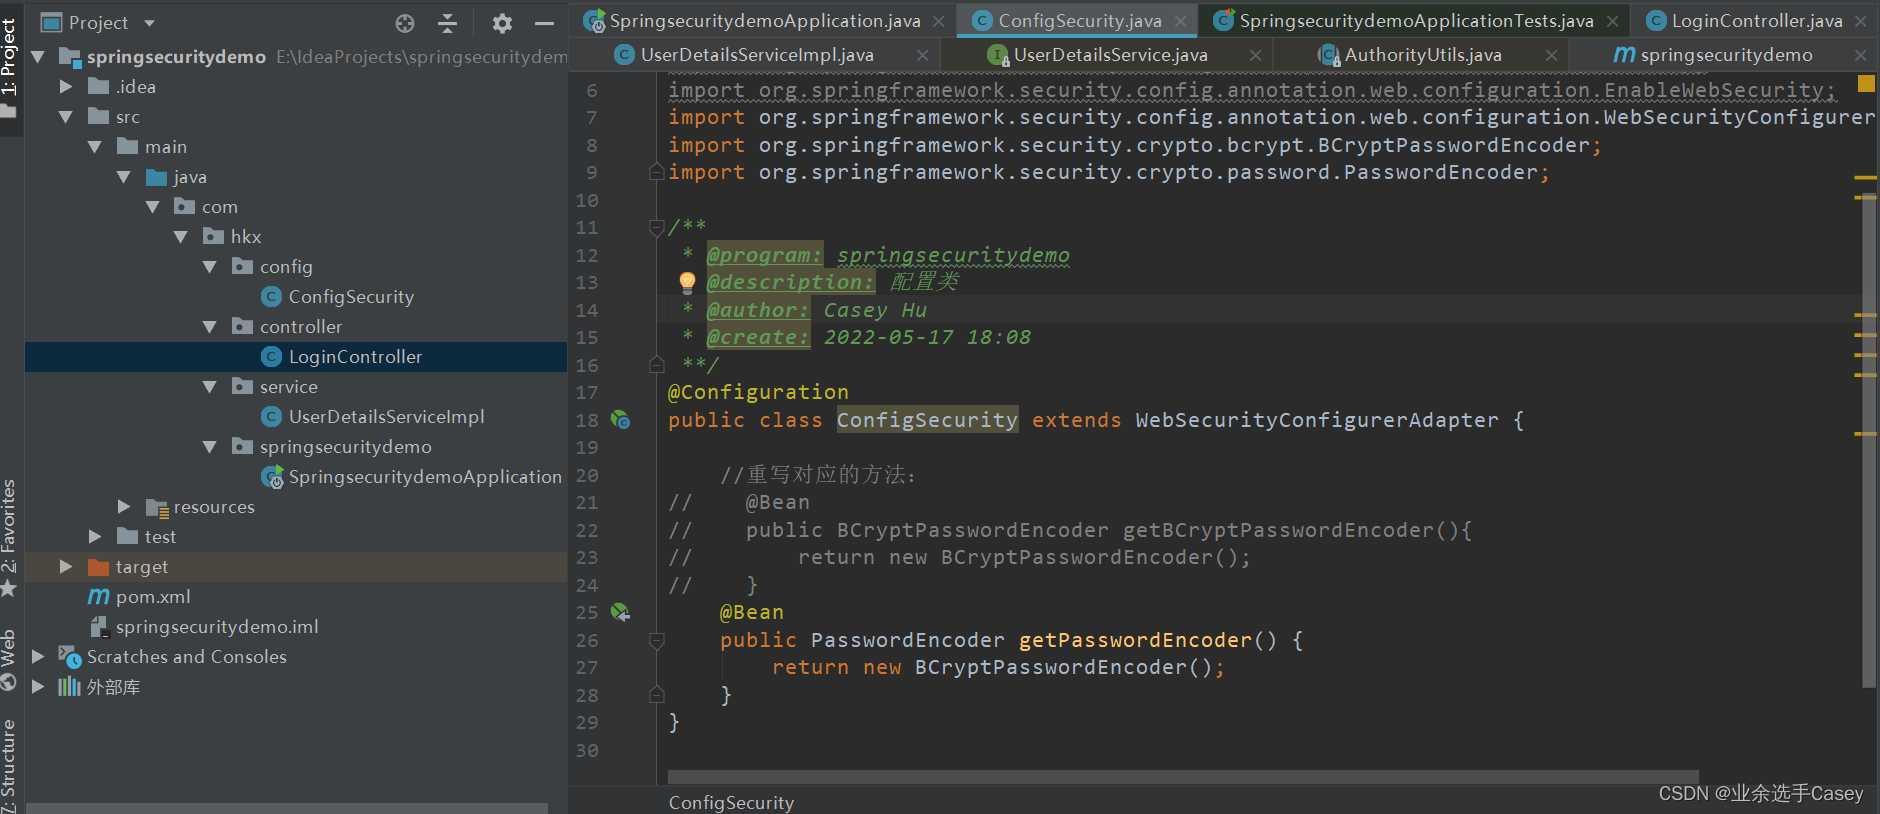Click the editor horizontal scrollbar
This screenshot has height=814, width=1880.
click(1183, 777)
